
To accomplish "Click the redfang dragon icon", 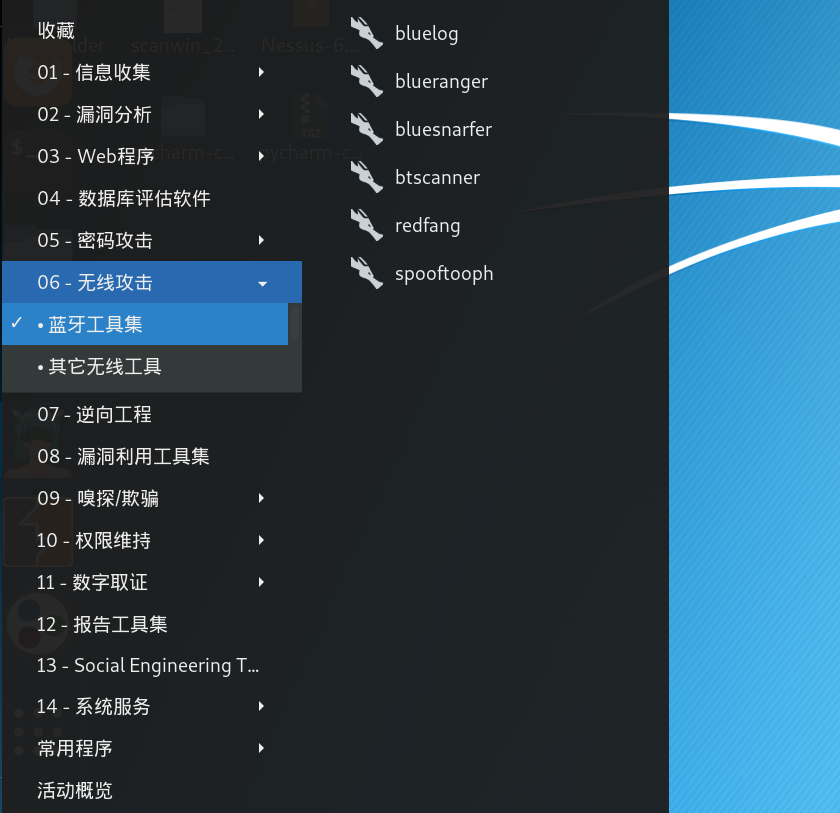I will [x=366, y=225].
